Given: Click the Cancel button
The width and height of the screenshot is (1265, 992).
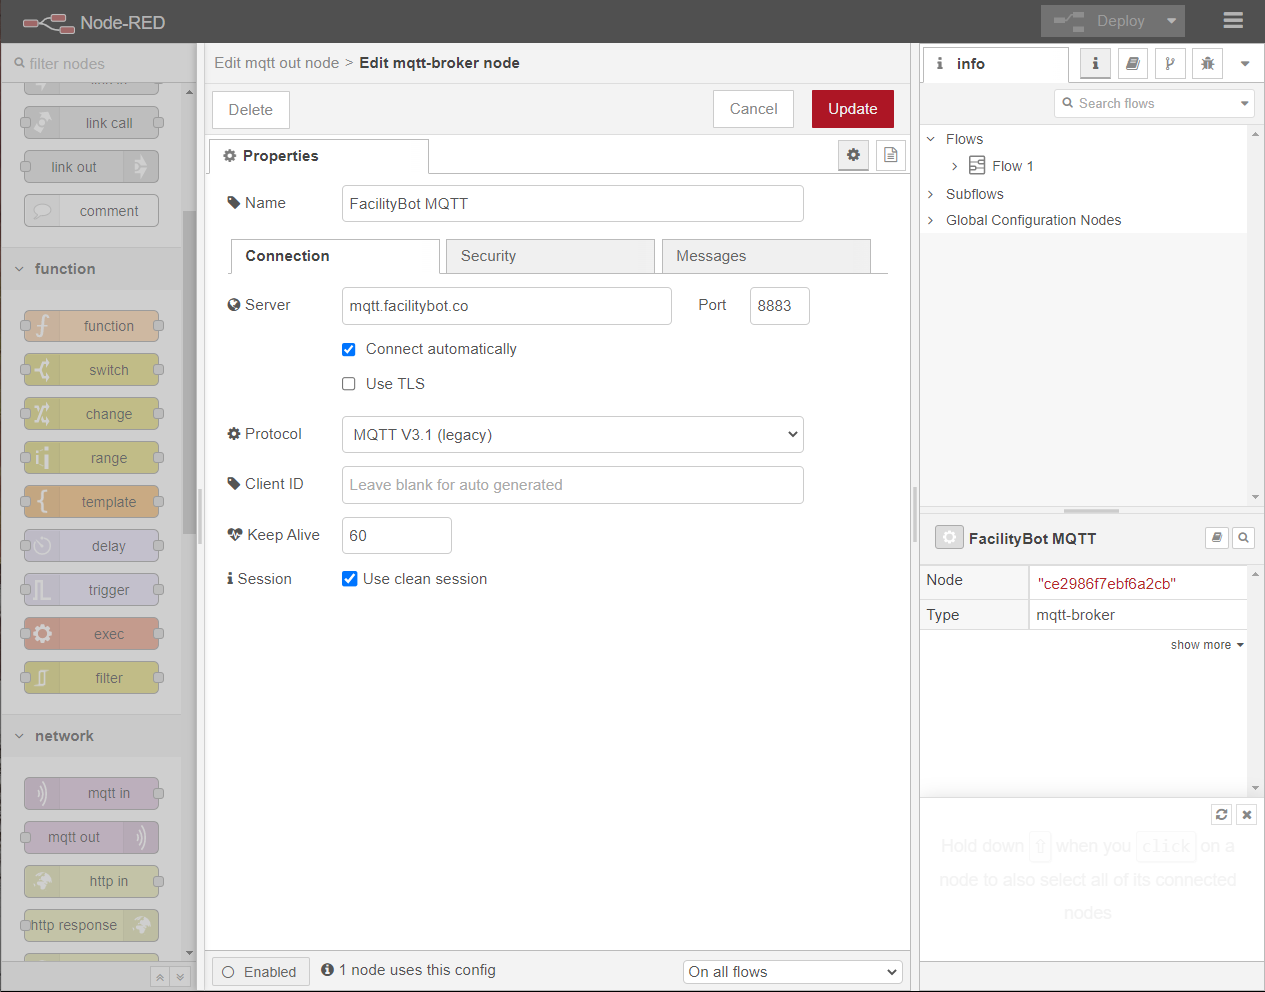Looking at the screenshot, I should pyautogui.click(x=754, y=109).
